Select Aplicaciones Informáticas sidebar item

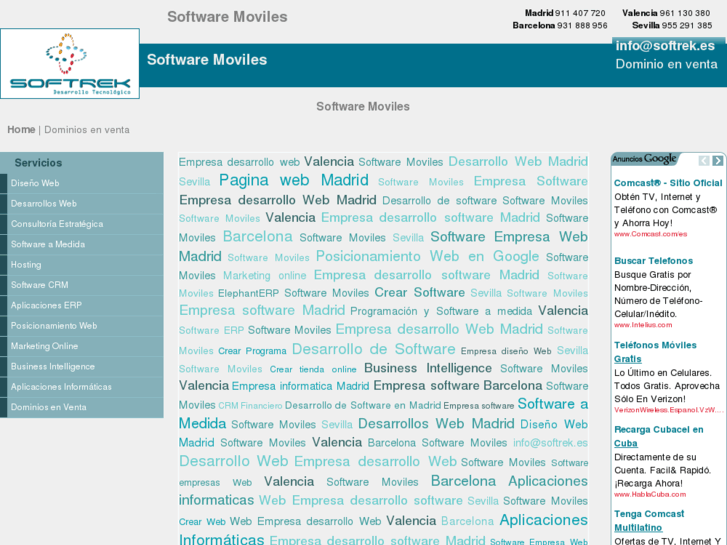85,387
